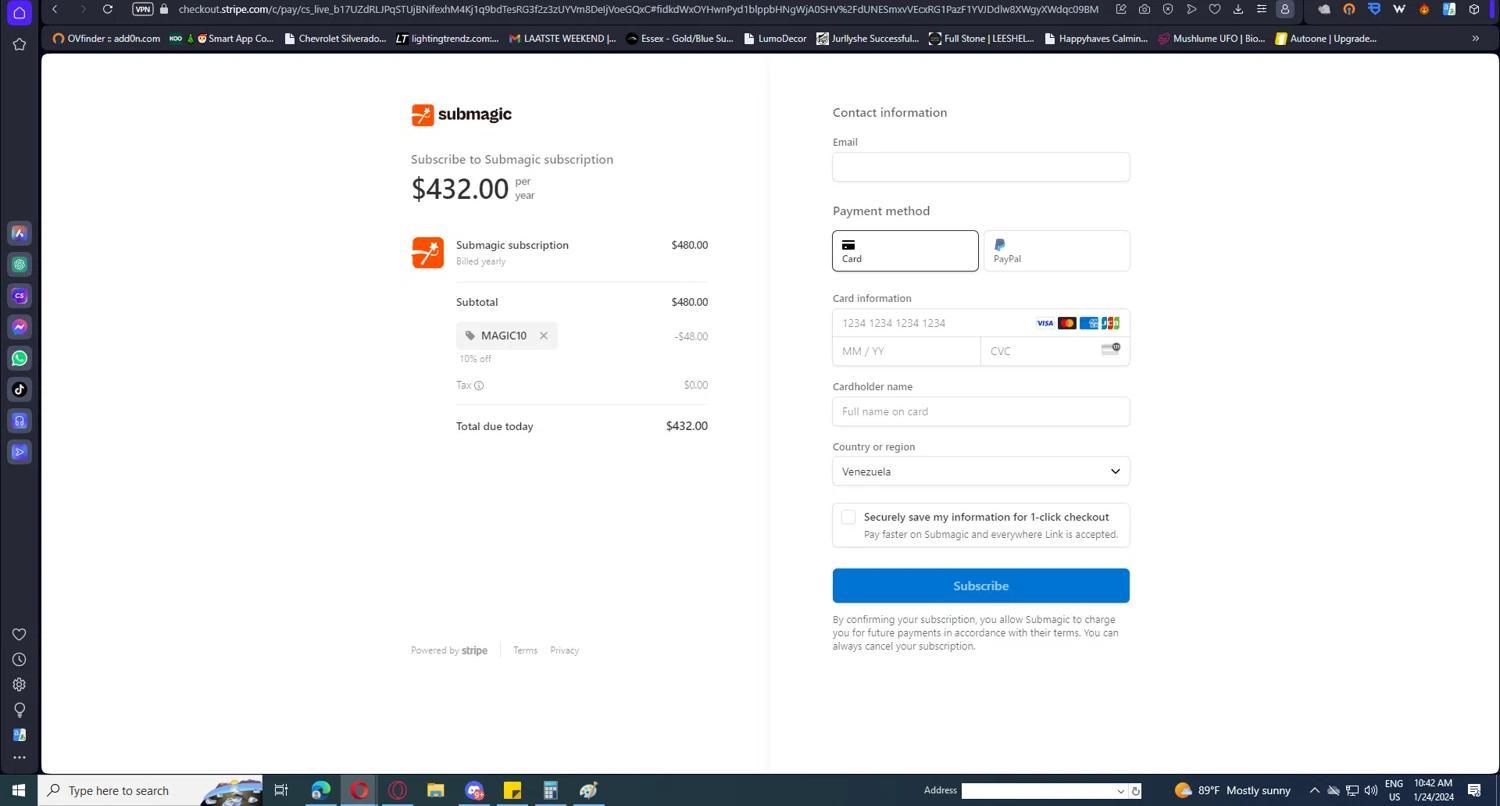Click the Powered by Stripe link
Image resolution: width=1500 pixels, height=806 pixels.
[x=449, y=651]
